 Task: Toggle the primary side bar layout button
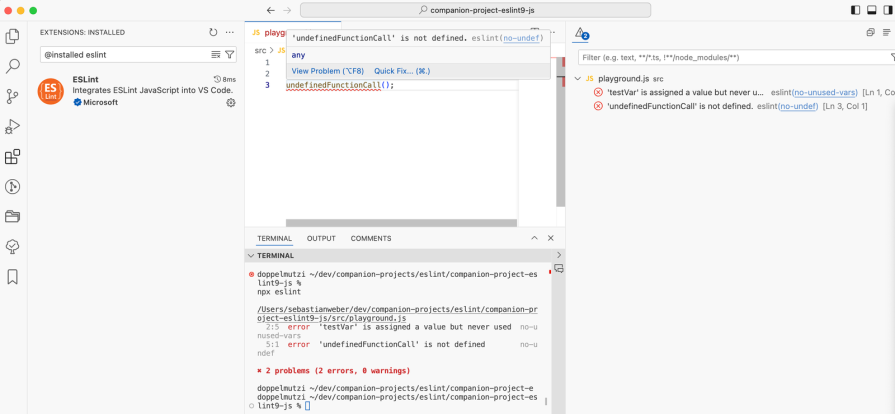pos(855,10)
